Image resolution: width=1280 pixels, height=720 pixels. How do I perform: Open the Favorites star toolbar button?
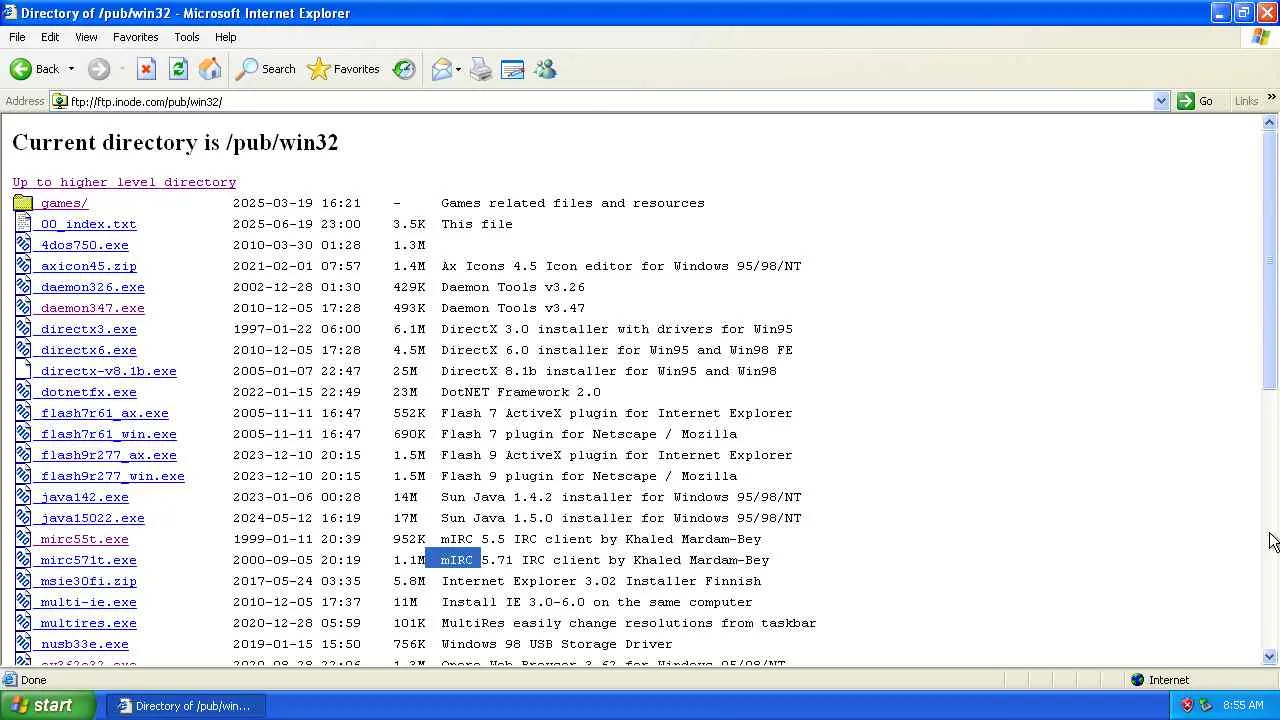click(x=343, y=69)
